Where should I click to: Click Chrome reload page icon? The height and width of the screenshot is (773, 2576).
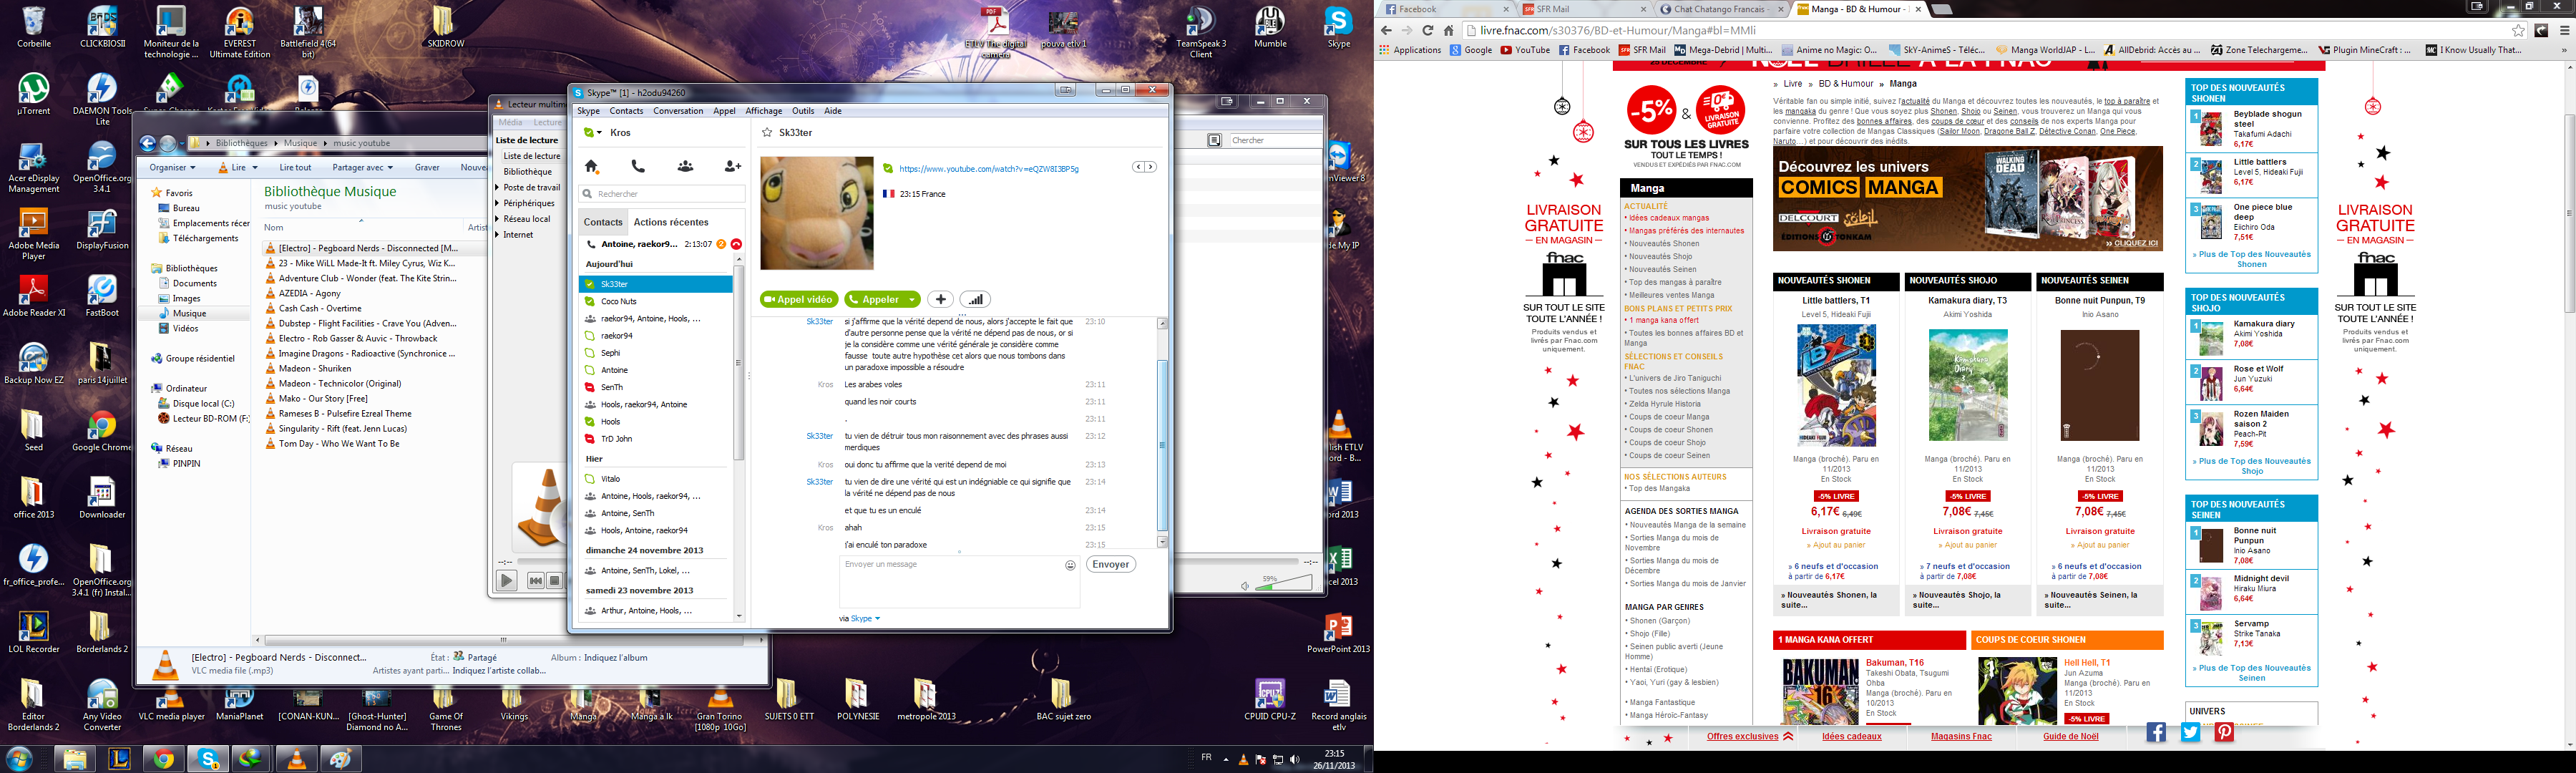(1428, 30)
